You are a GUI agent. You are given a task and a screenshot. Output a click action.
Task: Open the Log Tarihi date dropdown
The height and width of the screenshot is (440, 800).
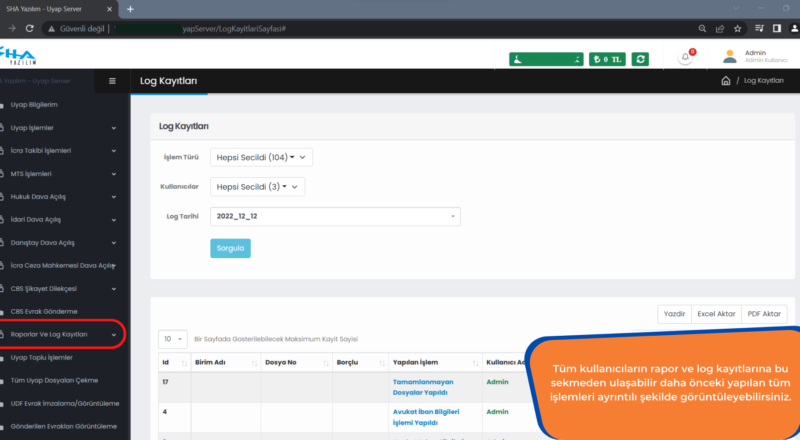335,215
